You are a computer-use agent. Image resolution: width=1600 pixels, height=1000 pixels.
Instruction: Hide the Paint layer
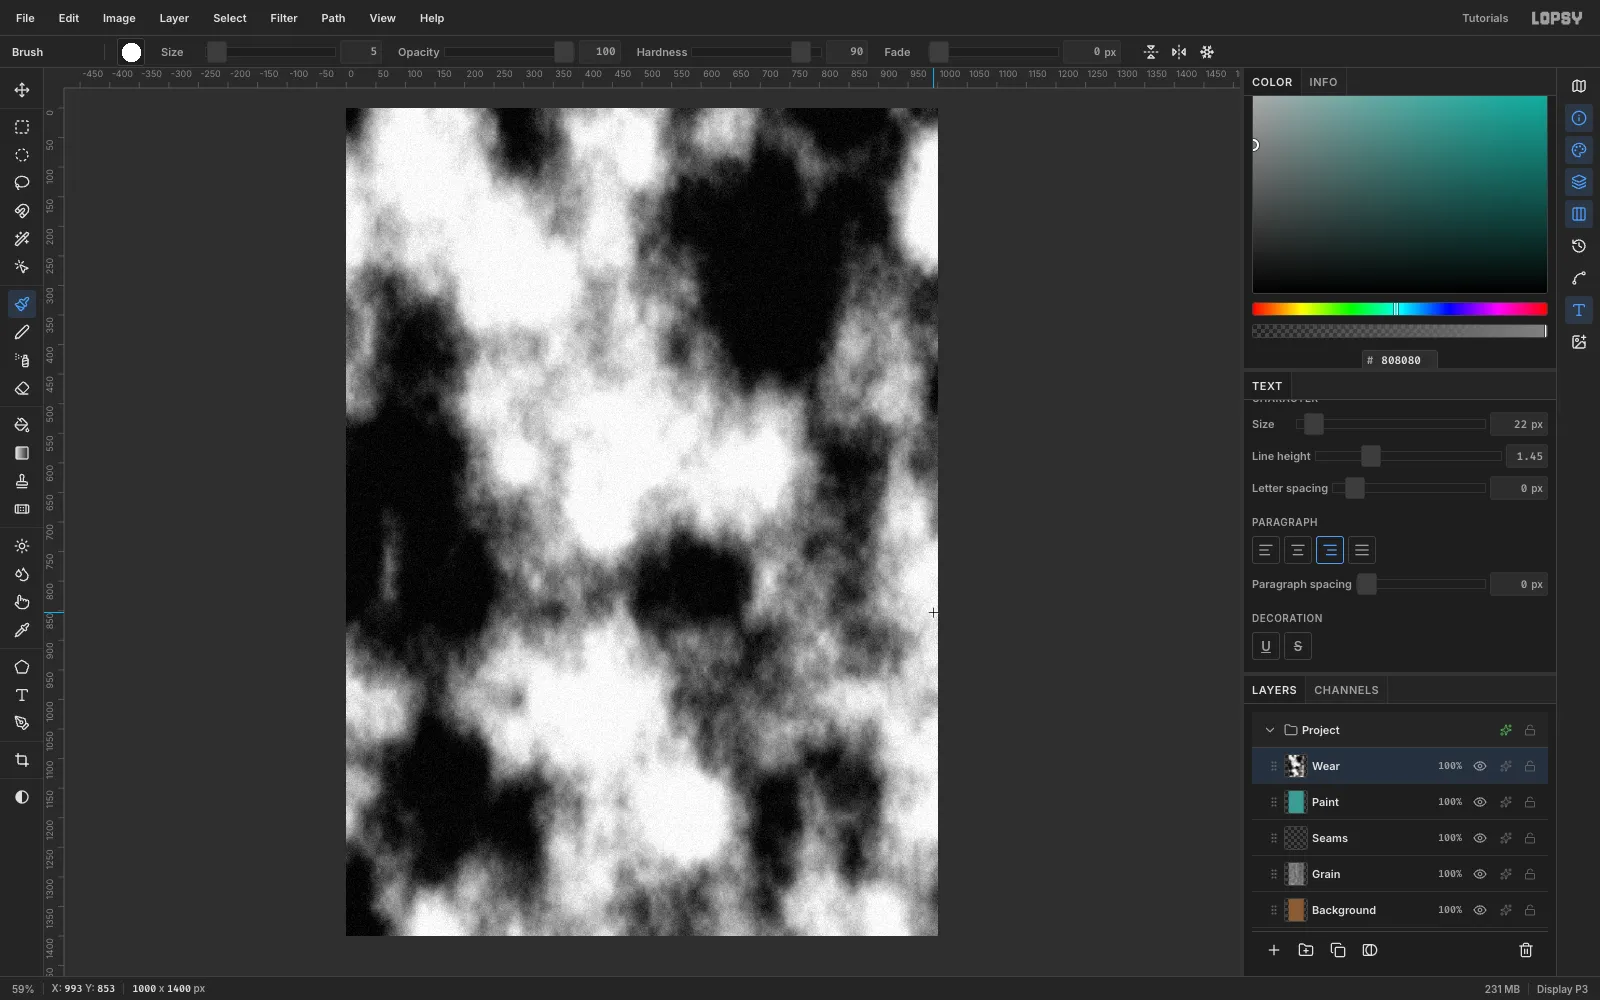1480,802
